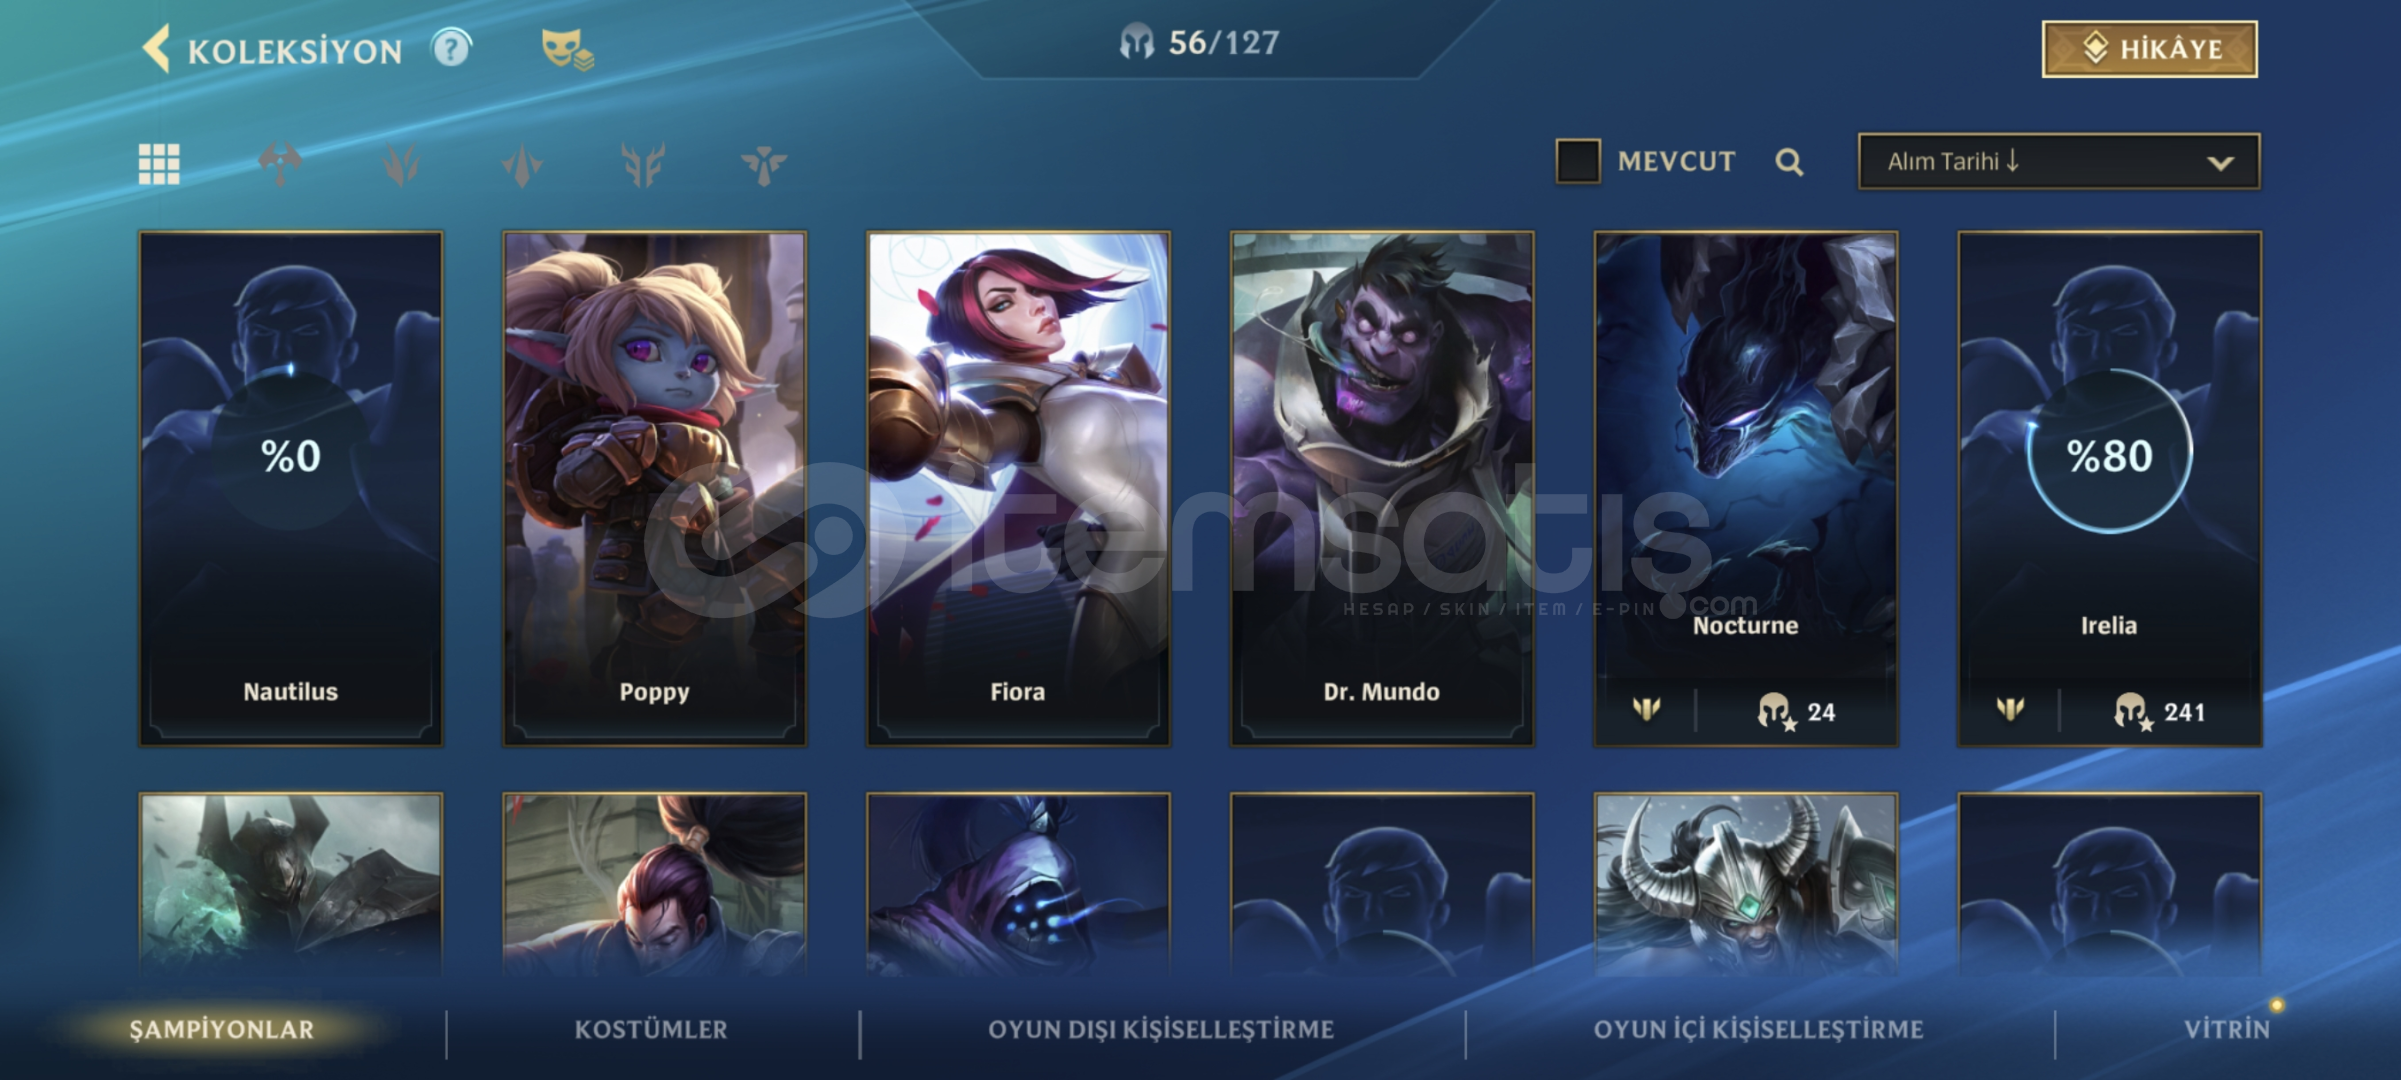Click the sort dropdown chevron arrow
The width and height of the screenshot is (2401, 1080).
tap(2220, 163)
